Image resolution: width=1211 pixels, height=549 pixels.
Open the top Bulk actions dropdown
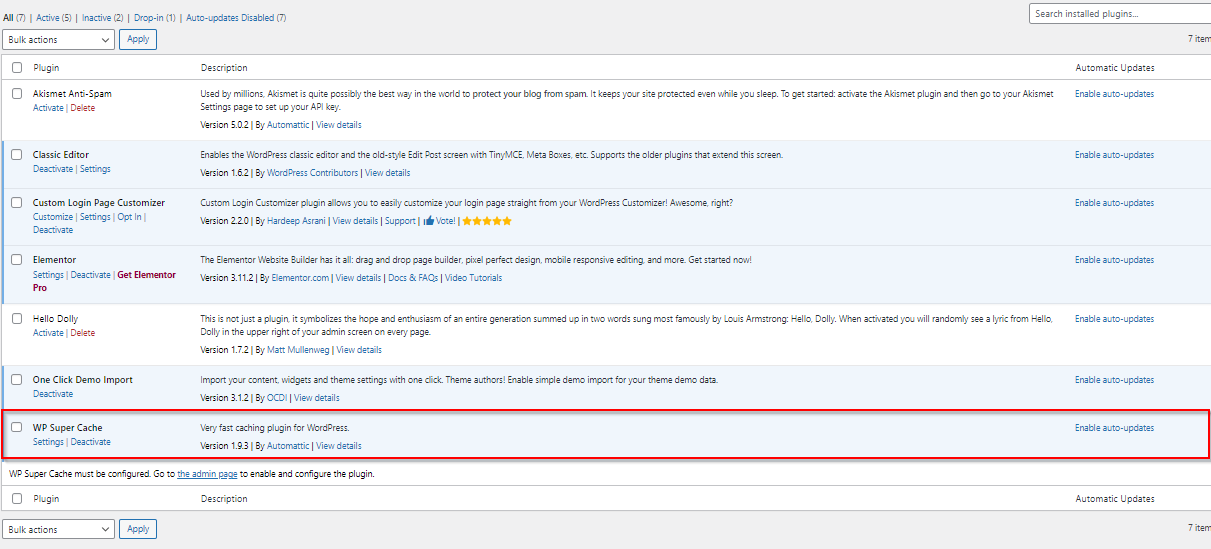58,39
